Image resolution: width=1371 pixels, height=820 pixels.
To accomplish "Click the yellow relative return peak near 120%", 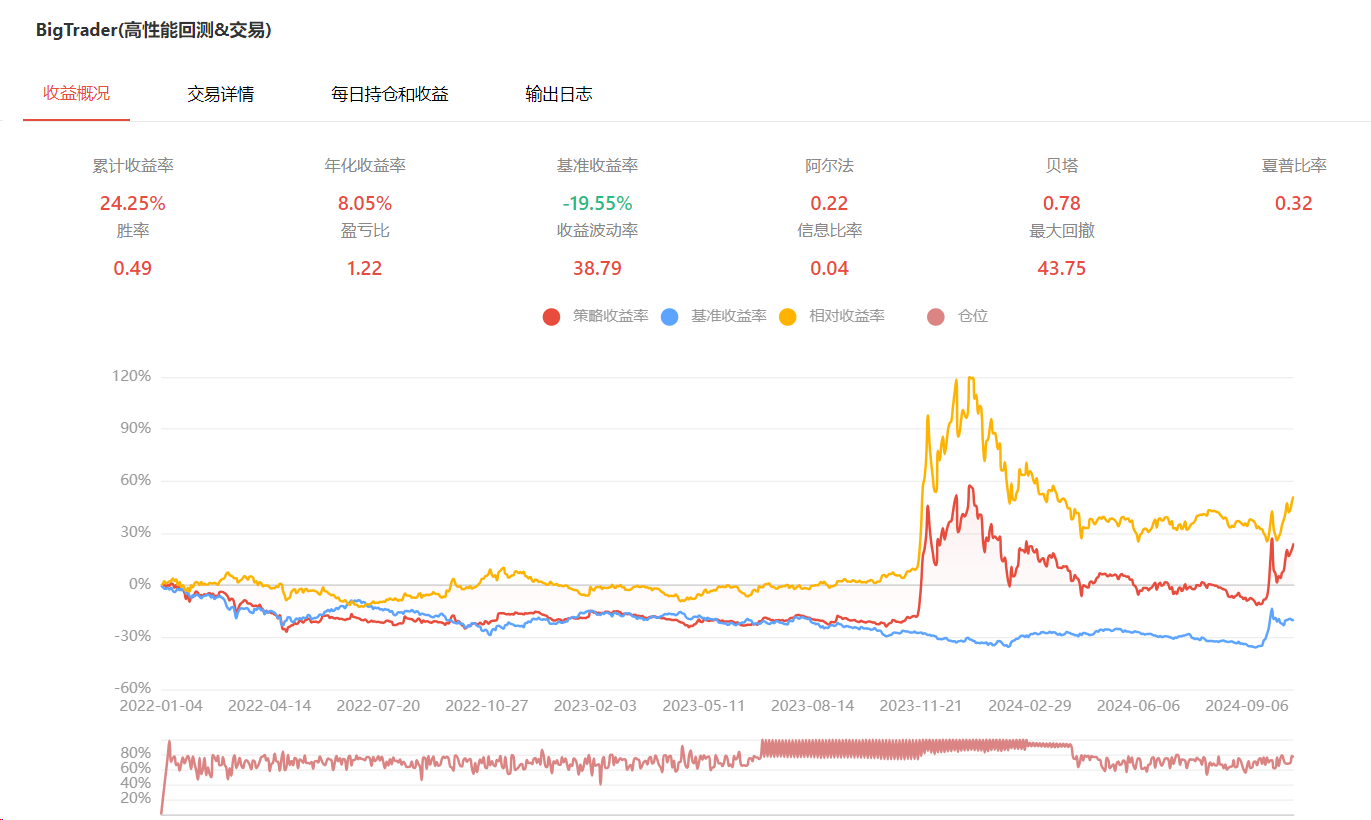I will tap(970, 378).
